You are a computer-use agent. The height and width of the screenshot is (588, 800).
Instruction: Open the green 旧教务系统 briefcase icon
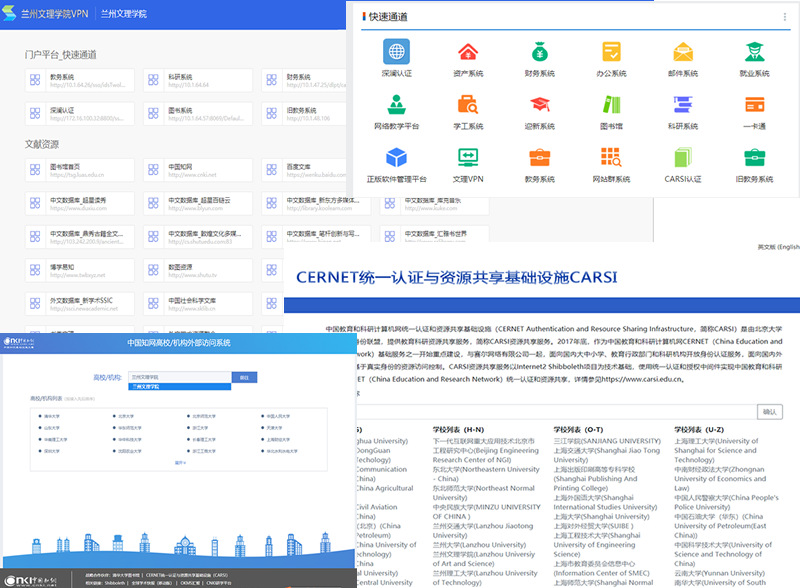coord(754,157)
